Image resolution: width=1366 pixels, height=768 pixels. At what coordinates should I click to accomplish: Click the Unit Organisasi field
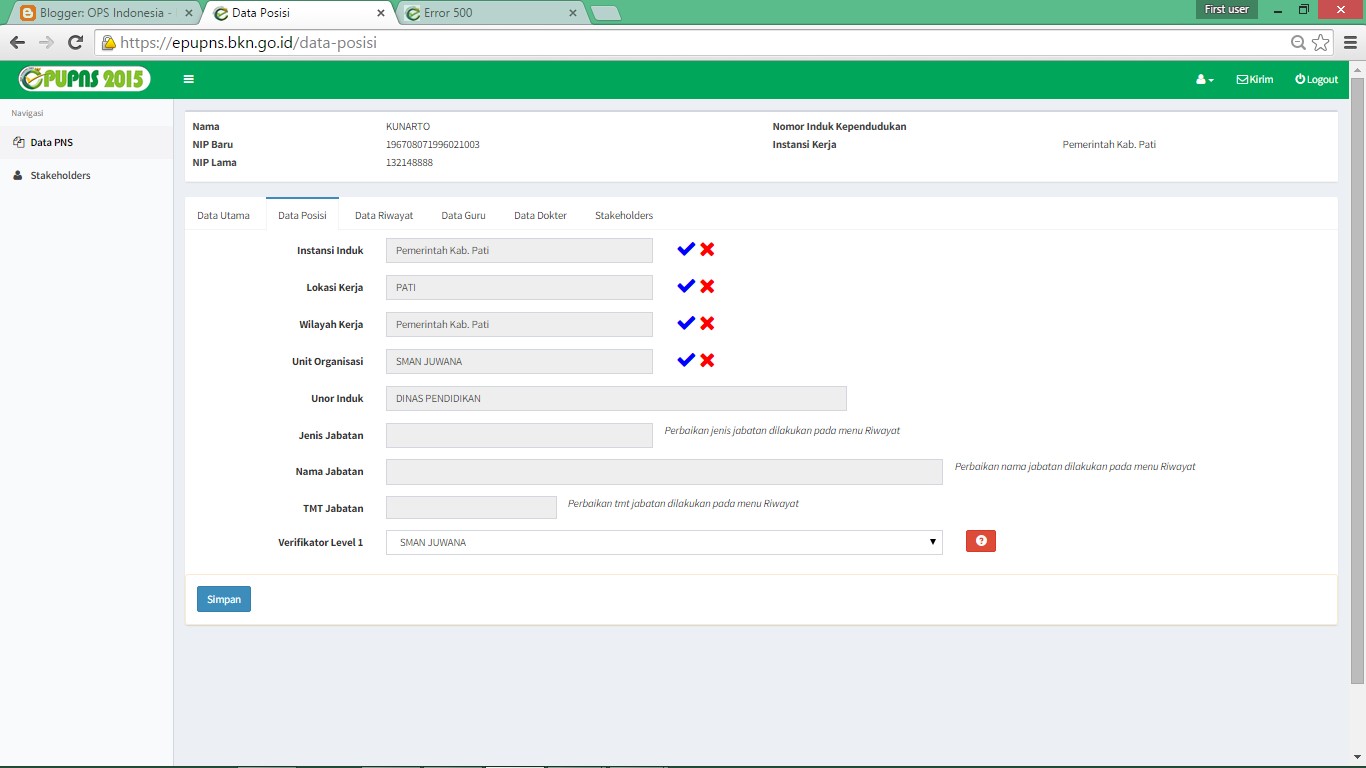[519, 361]
